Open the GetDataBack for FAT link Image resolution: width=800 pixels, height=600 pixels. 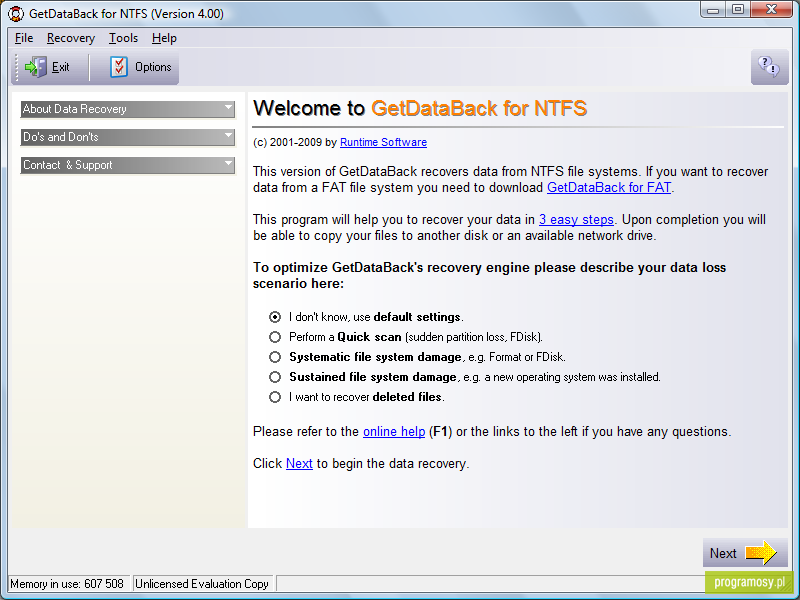tap(609, 187)
